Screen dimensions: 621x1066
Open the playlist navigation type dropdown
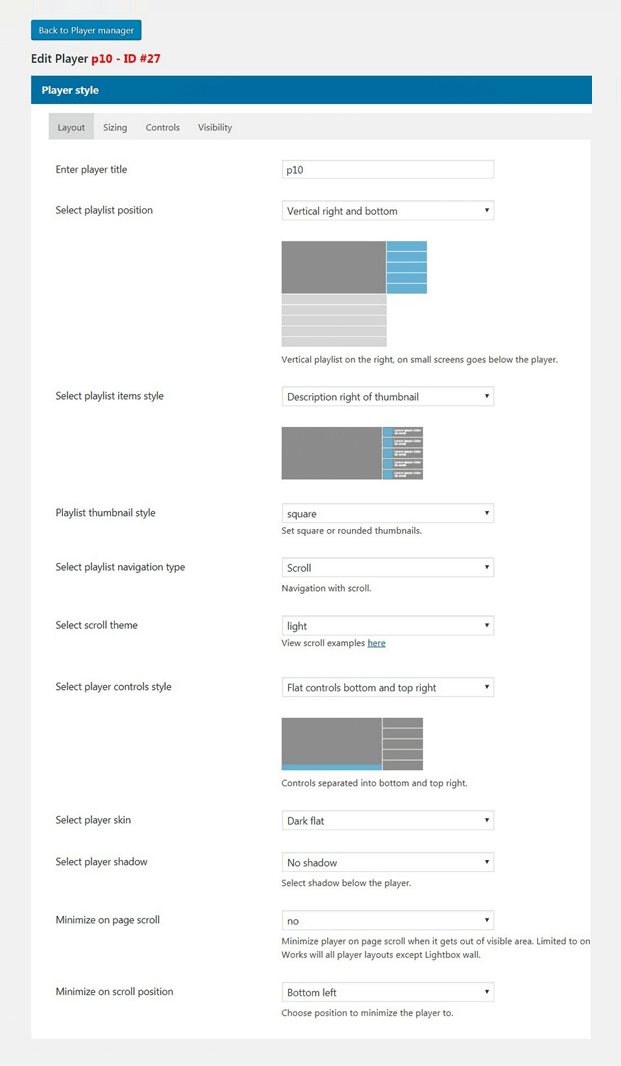(387, 567)
